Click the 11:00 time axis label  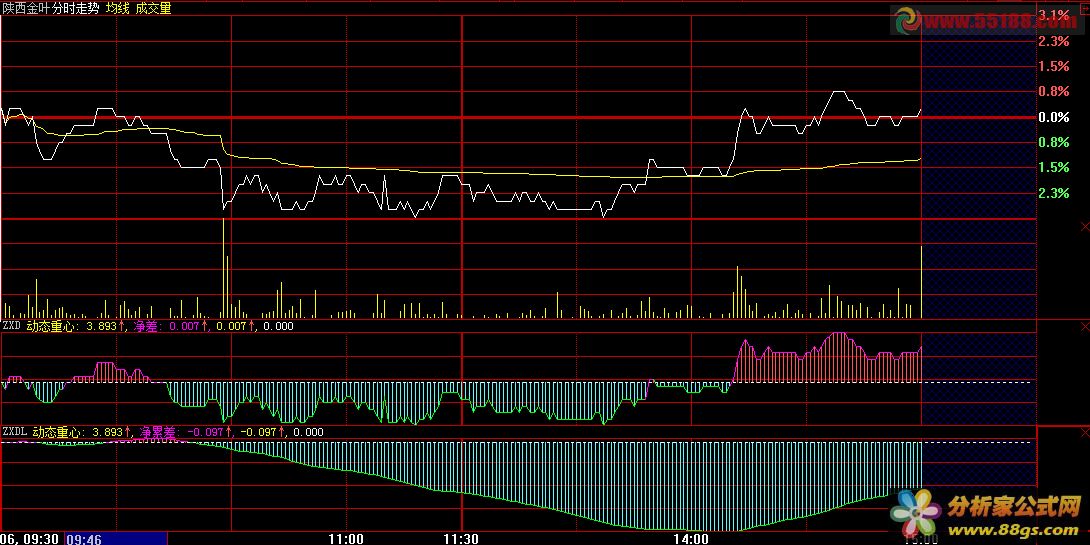click(x=346, y=539)
